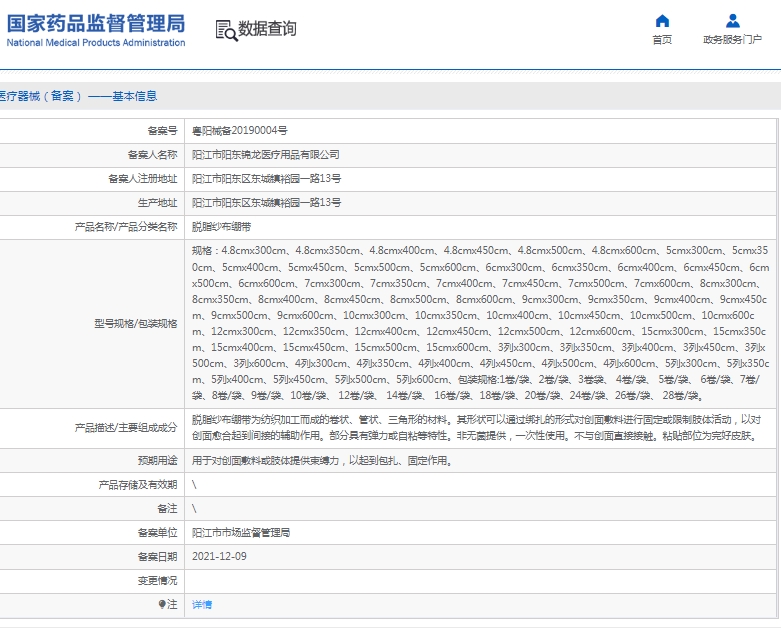Click the 产品存储及有效期 label
781x629 pixels.
tap(138, 485)
